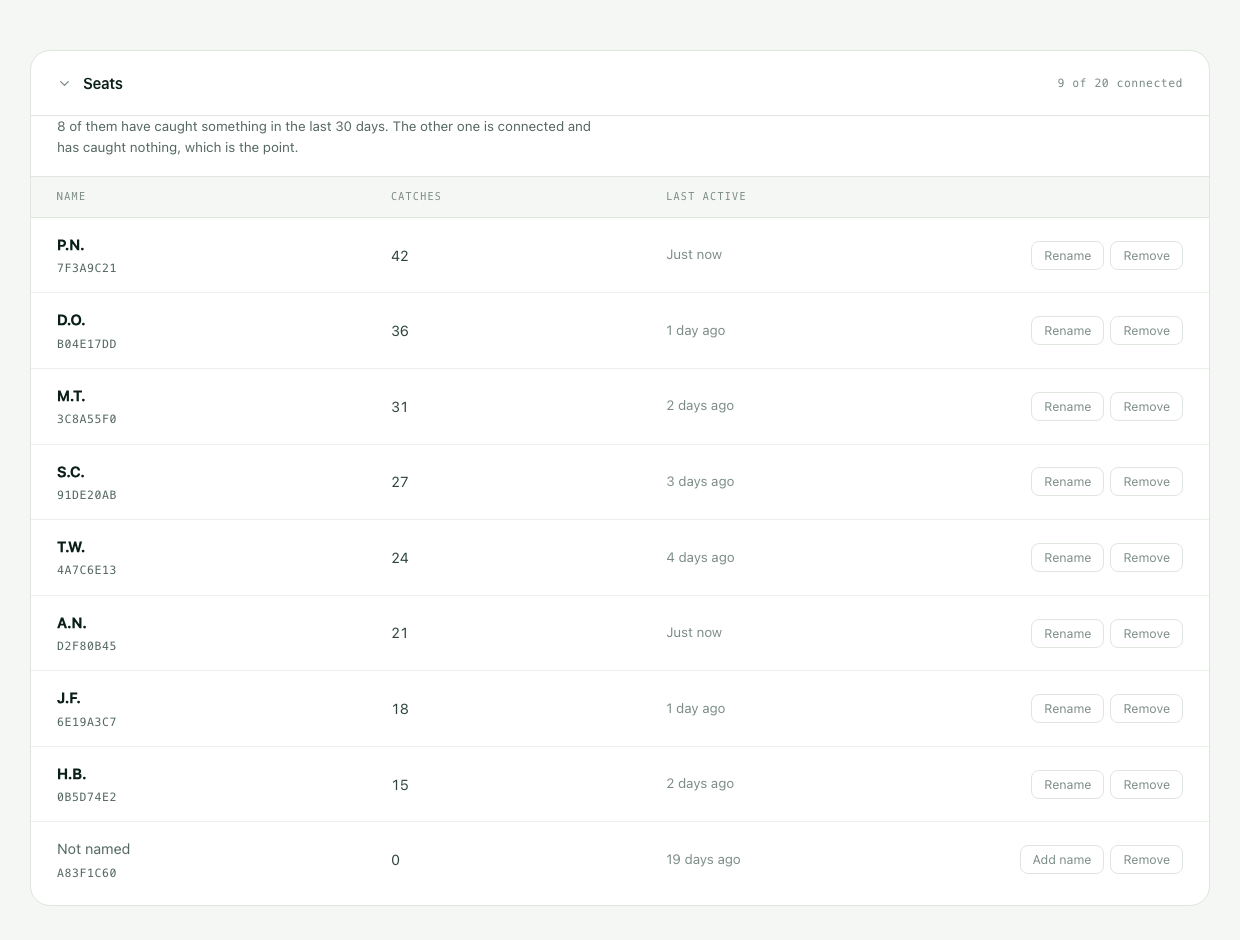The height and width of the screenshot is (940, 1240).
Task: Remove the T.W. seat
Action: pyautogui.click(x=1146, y=558)
